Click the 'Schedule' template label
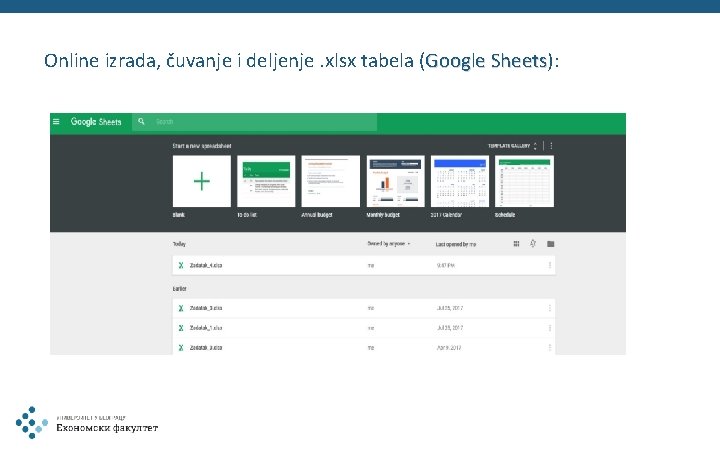Screen dimensions: 720x450 click(x=505, y=215)
